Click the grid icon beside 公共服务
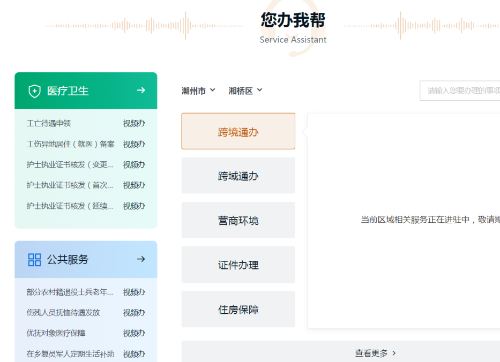The image size is (500, 362). pos(34,260)
